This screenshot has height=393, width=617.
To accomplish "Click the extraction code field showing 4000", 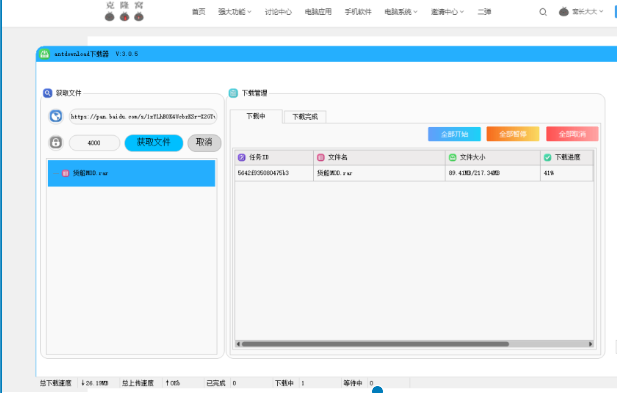I will coord(94,143).
